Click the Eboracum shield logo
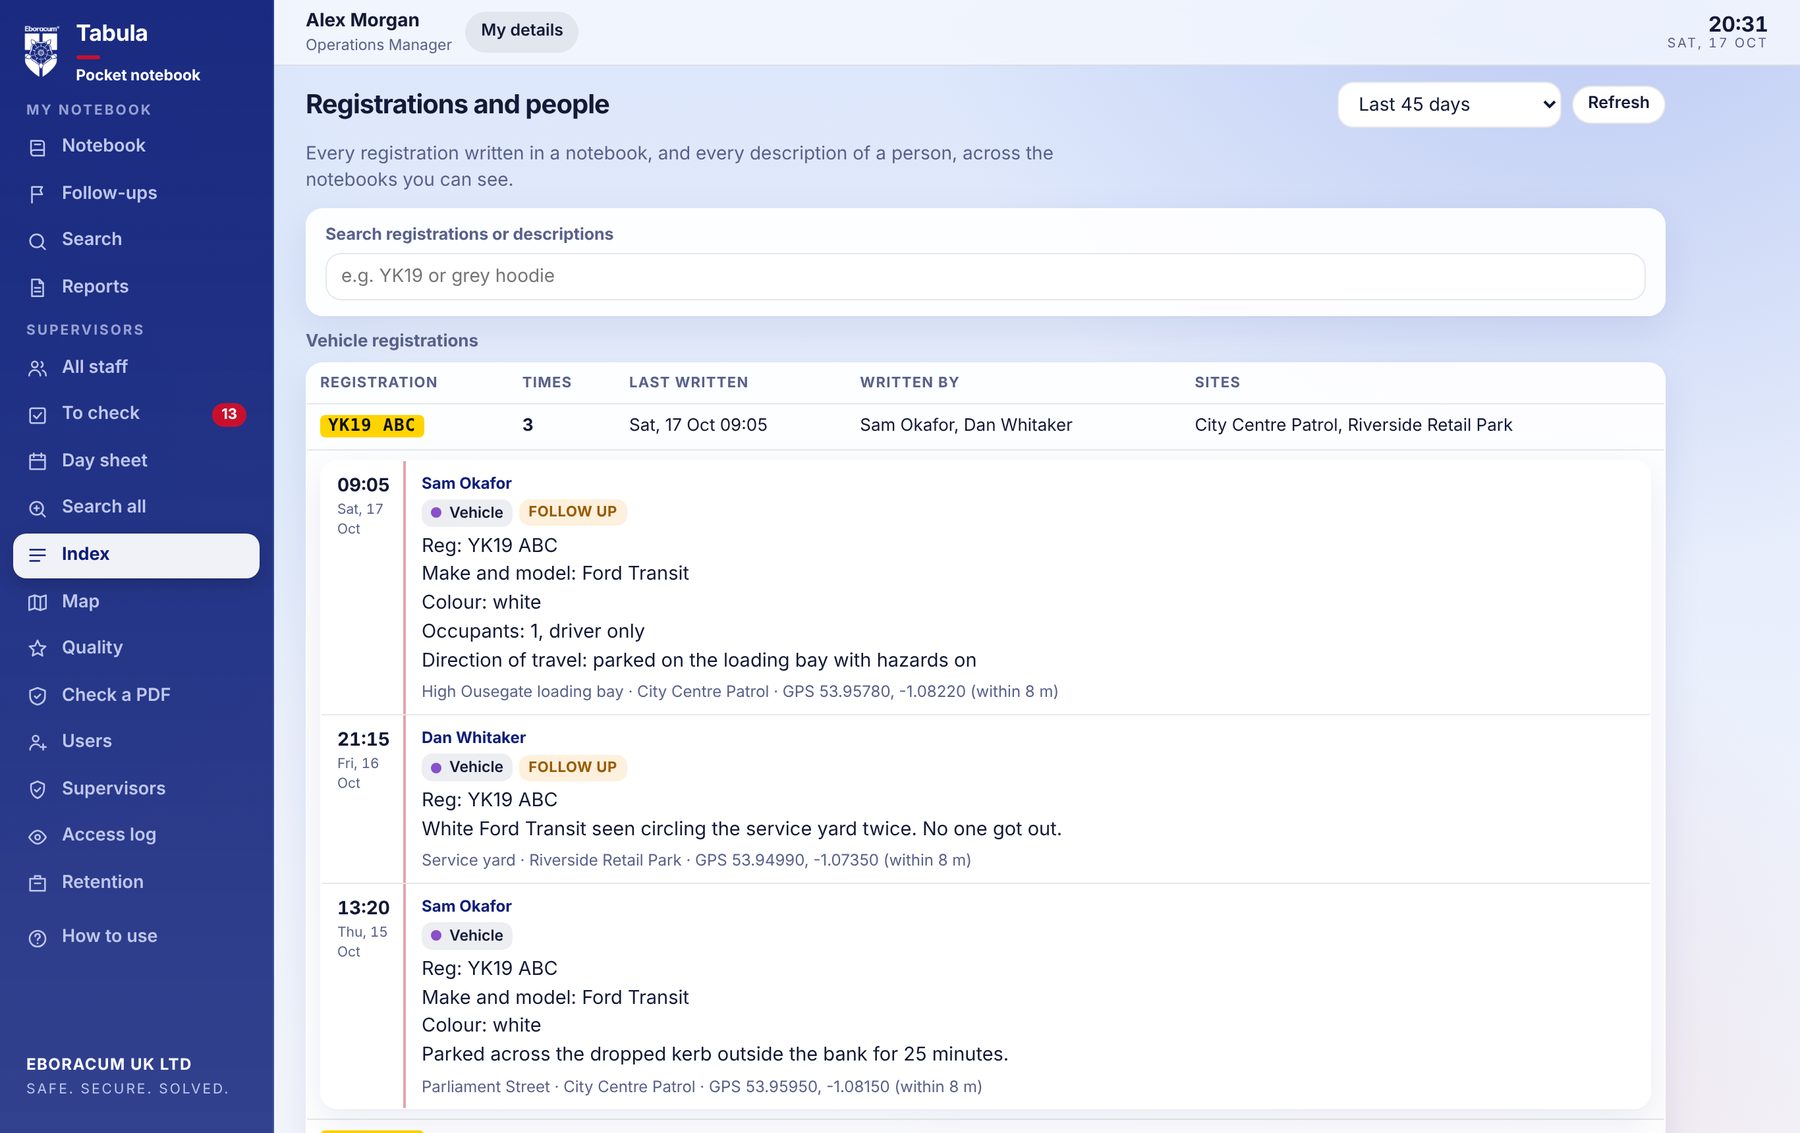 (41, 51)
